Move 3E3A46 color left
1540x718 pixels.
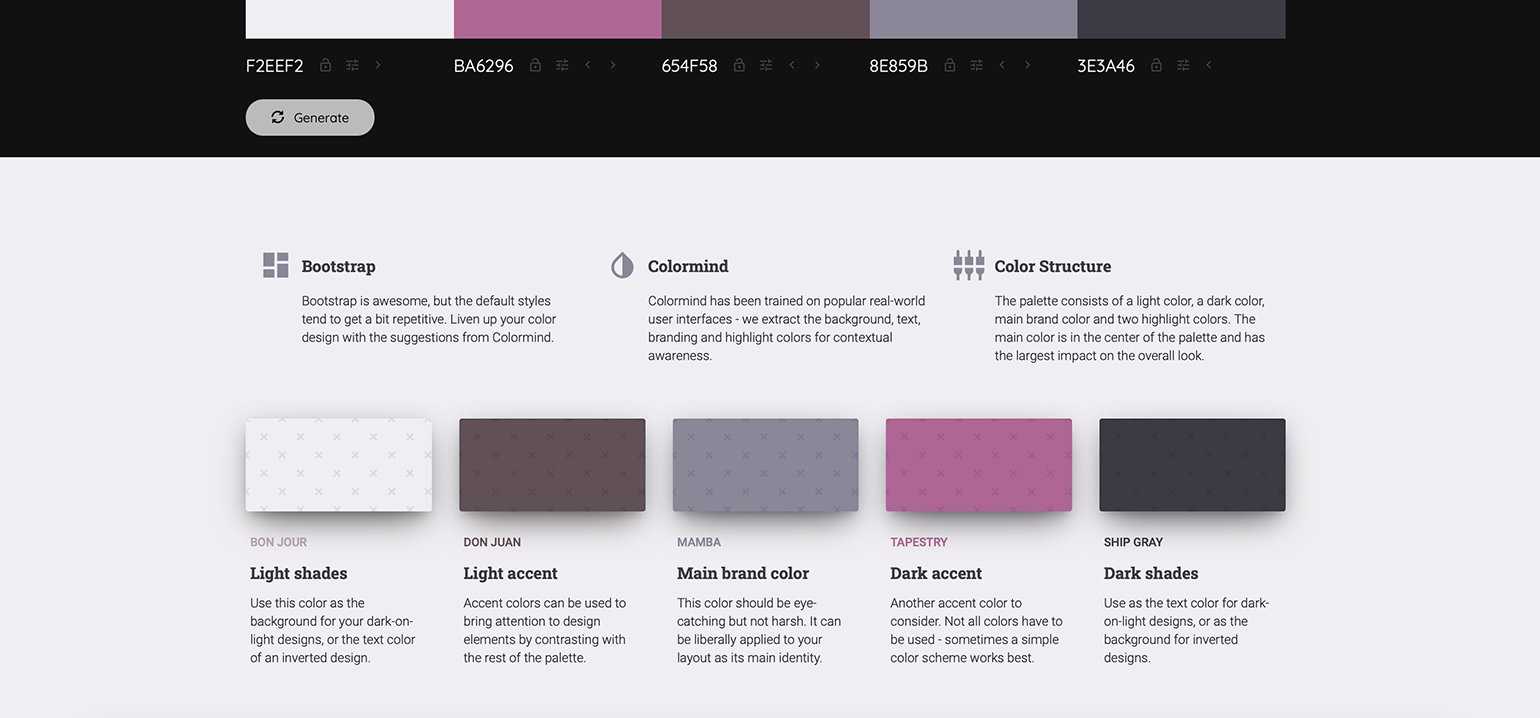(x=1208, y=65)
